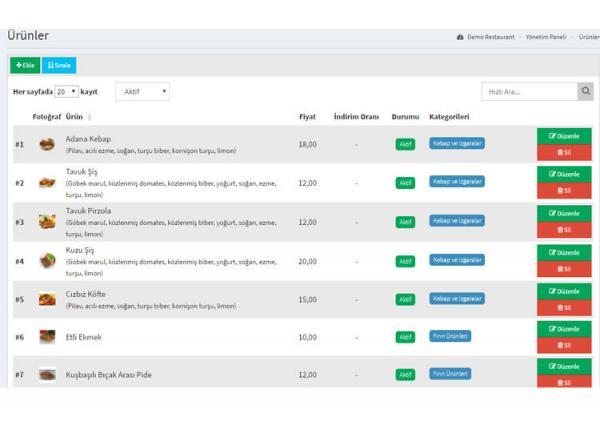Edit Adana Kebap with Düzenle
This screenshot has height=422, width=600.
pos(564,136)
